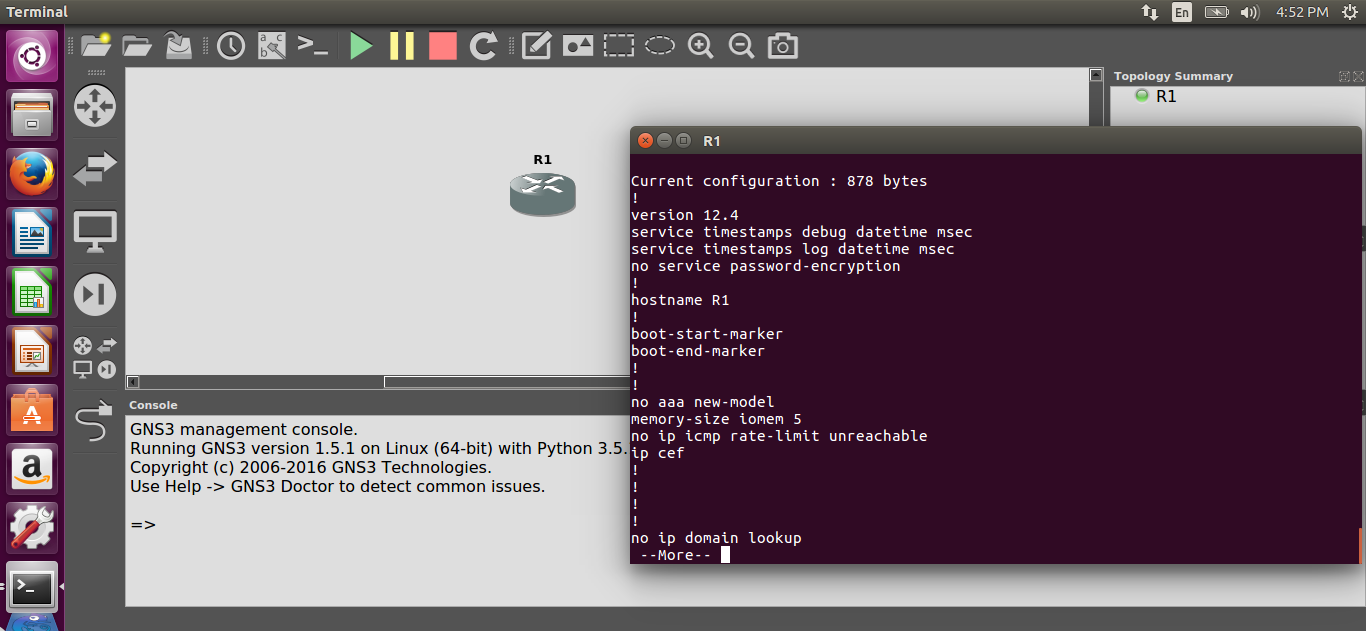Screen dimensions: 1366x631
Task: Browse security devices in the device toolbar
Action: pyautogui.click(x=95, y=294)
